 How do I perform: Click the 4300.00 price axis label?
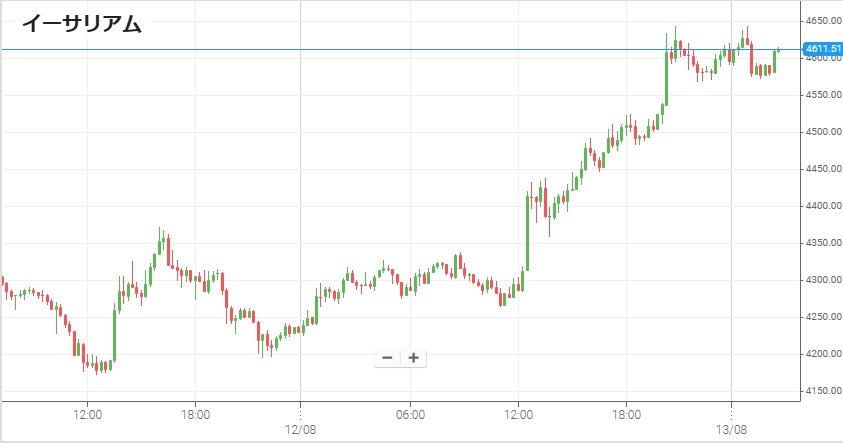[824, 280]
